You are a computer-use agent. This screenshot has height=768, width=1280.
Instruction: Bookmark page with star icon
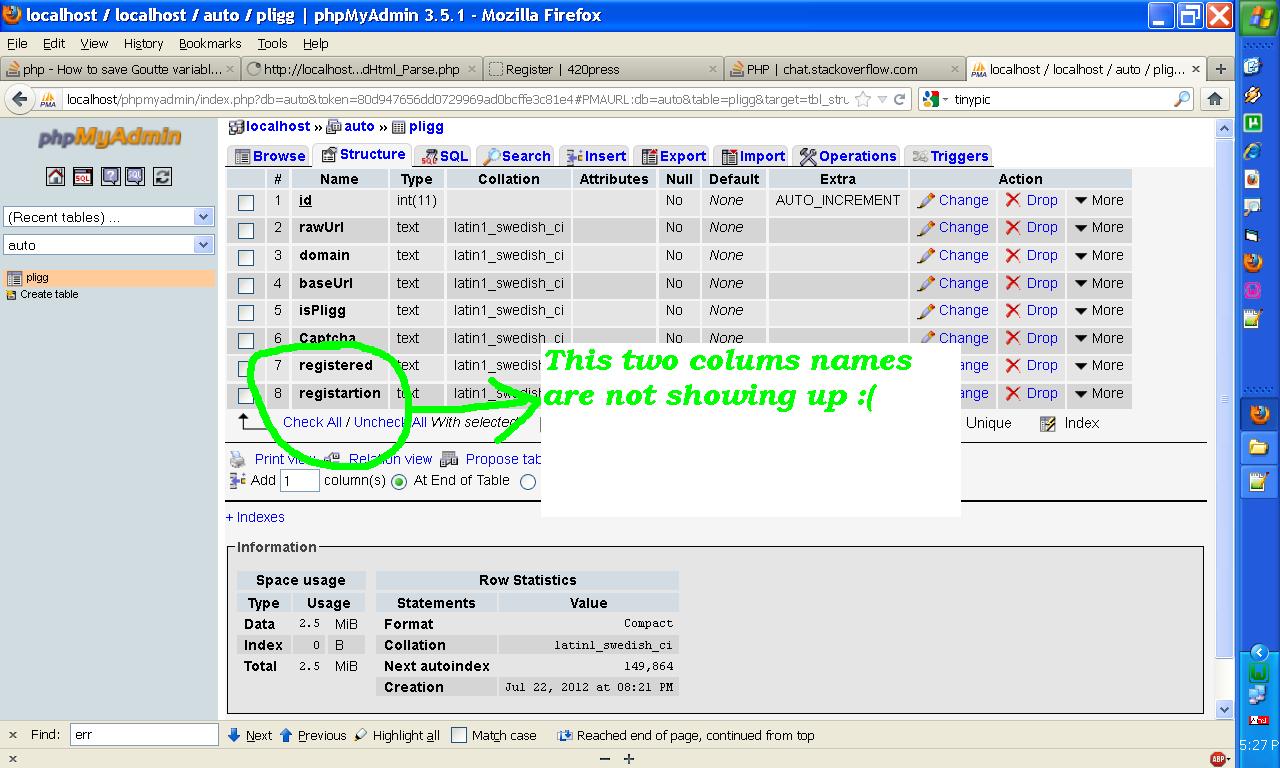(862, 99)
